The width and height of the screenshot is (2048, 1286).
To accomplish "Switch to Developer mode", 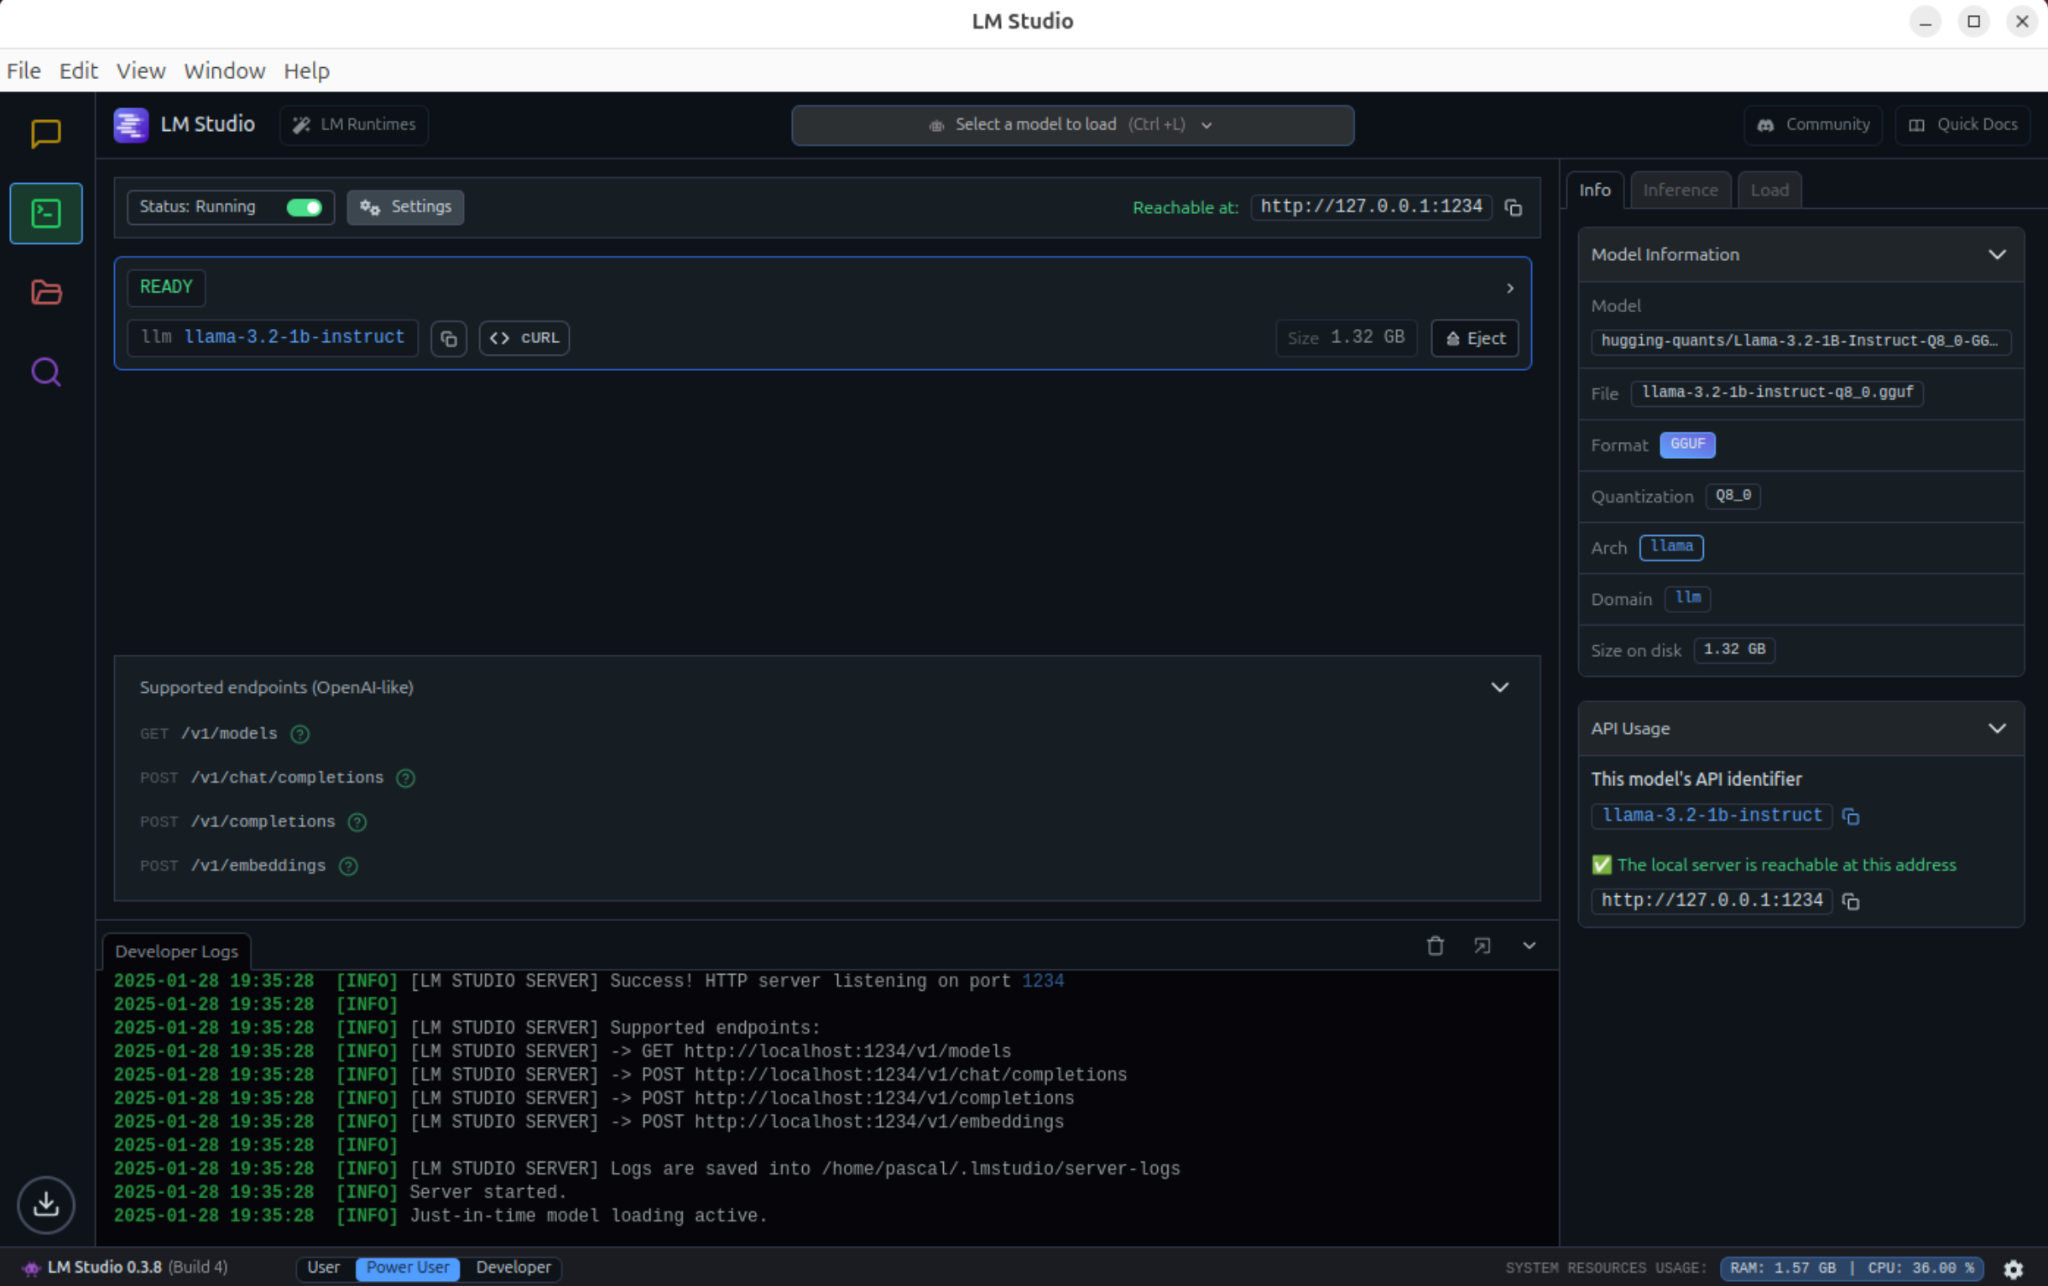I will pos(513,1268).
